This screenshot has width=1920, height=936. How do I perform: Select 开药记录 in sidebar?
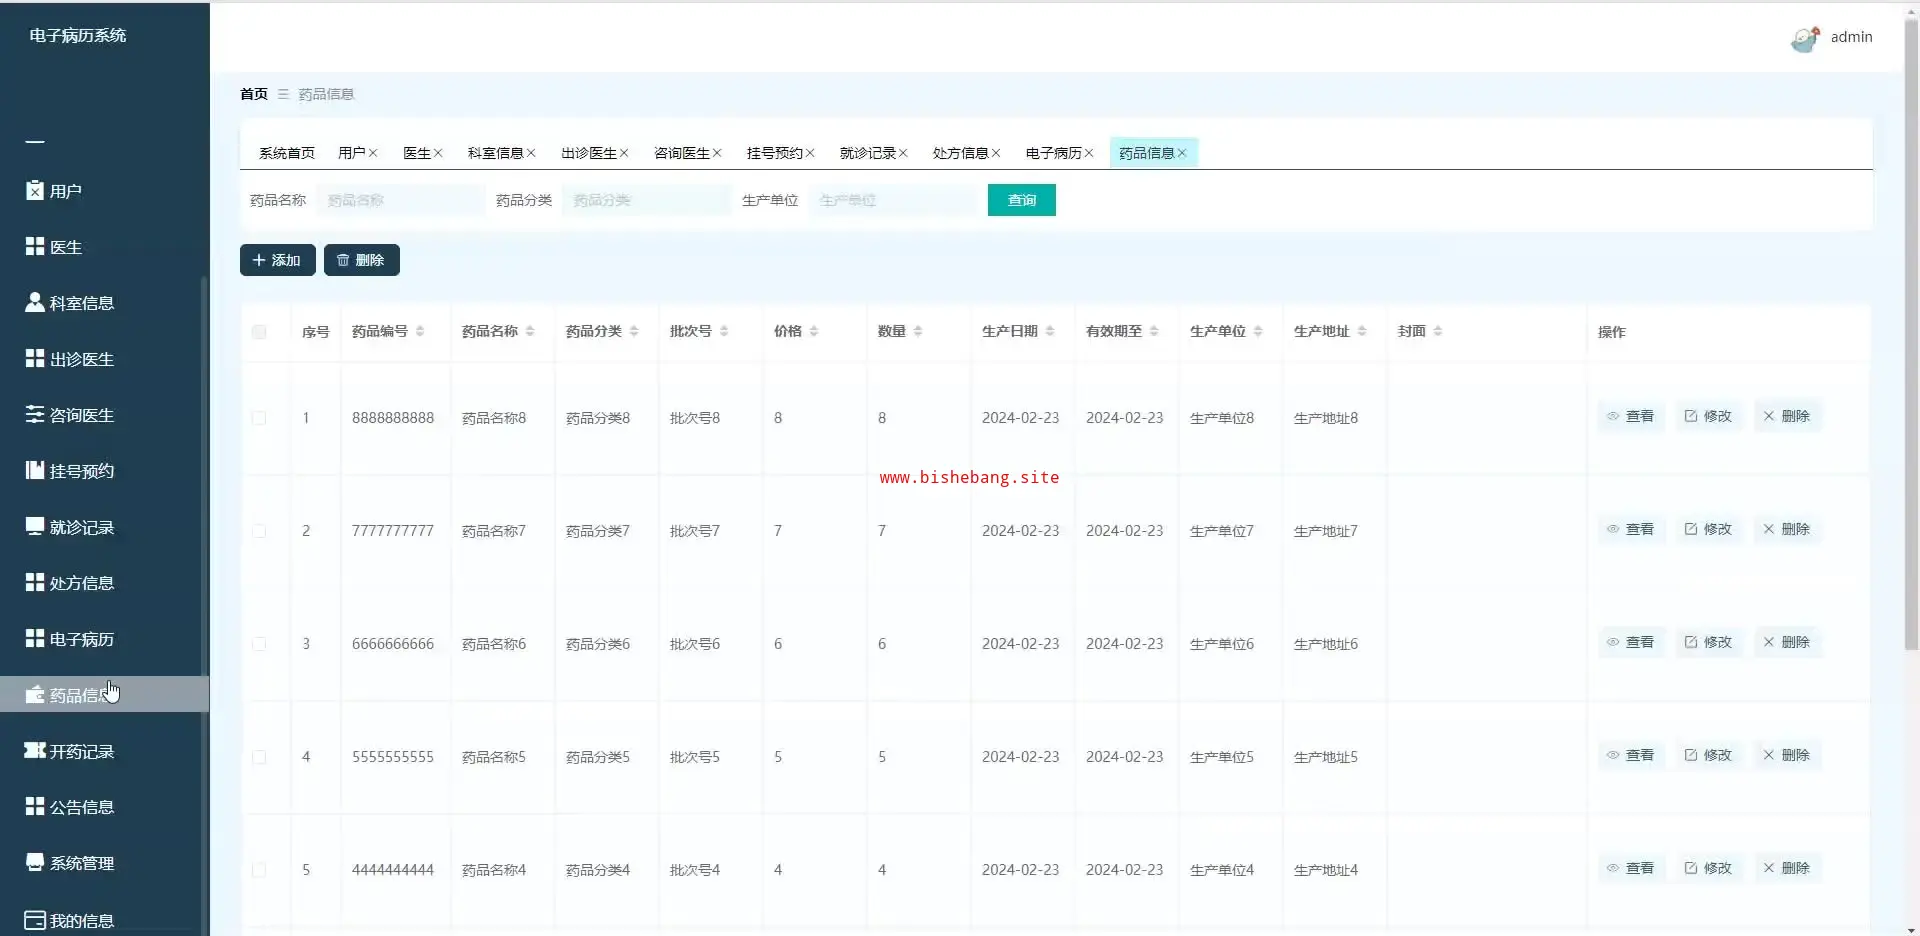click(x=81, y=751)
